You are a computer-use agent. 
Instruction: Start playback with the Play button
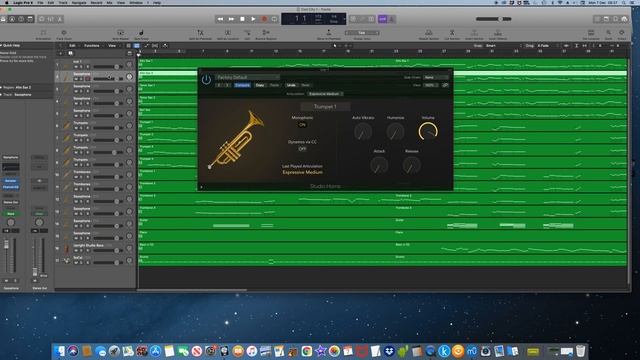tap(253, 19)
